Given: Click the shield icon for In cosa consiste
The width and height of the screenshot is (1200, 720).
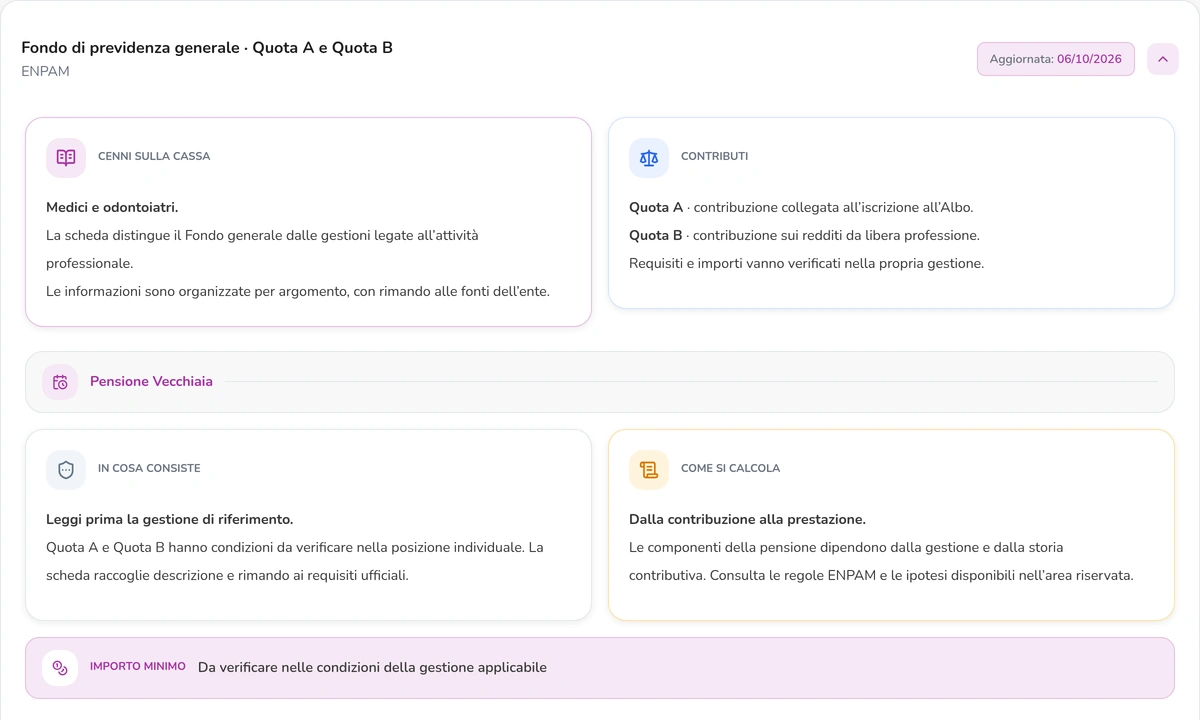Looking at the screenshot, I should pyautogui.click(x=66, y=469).
